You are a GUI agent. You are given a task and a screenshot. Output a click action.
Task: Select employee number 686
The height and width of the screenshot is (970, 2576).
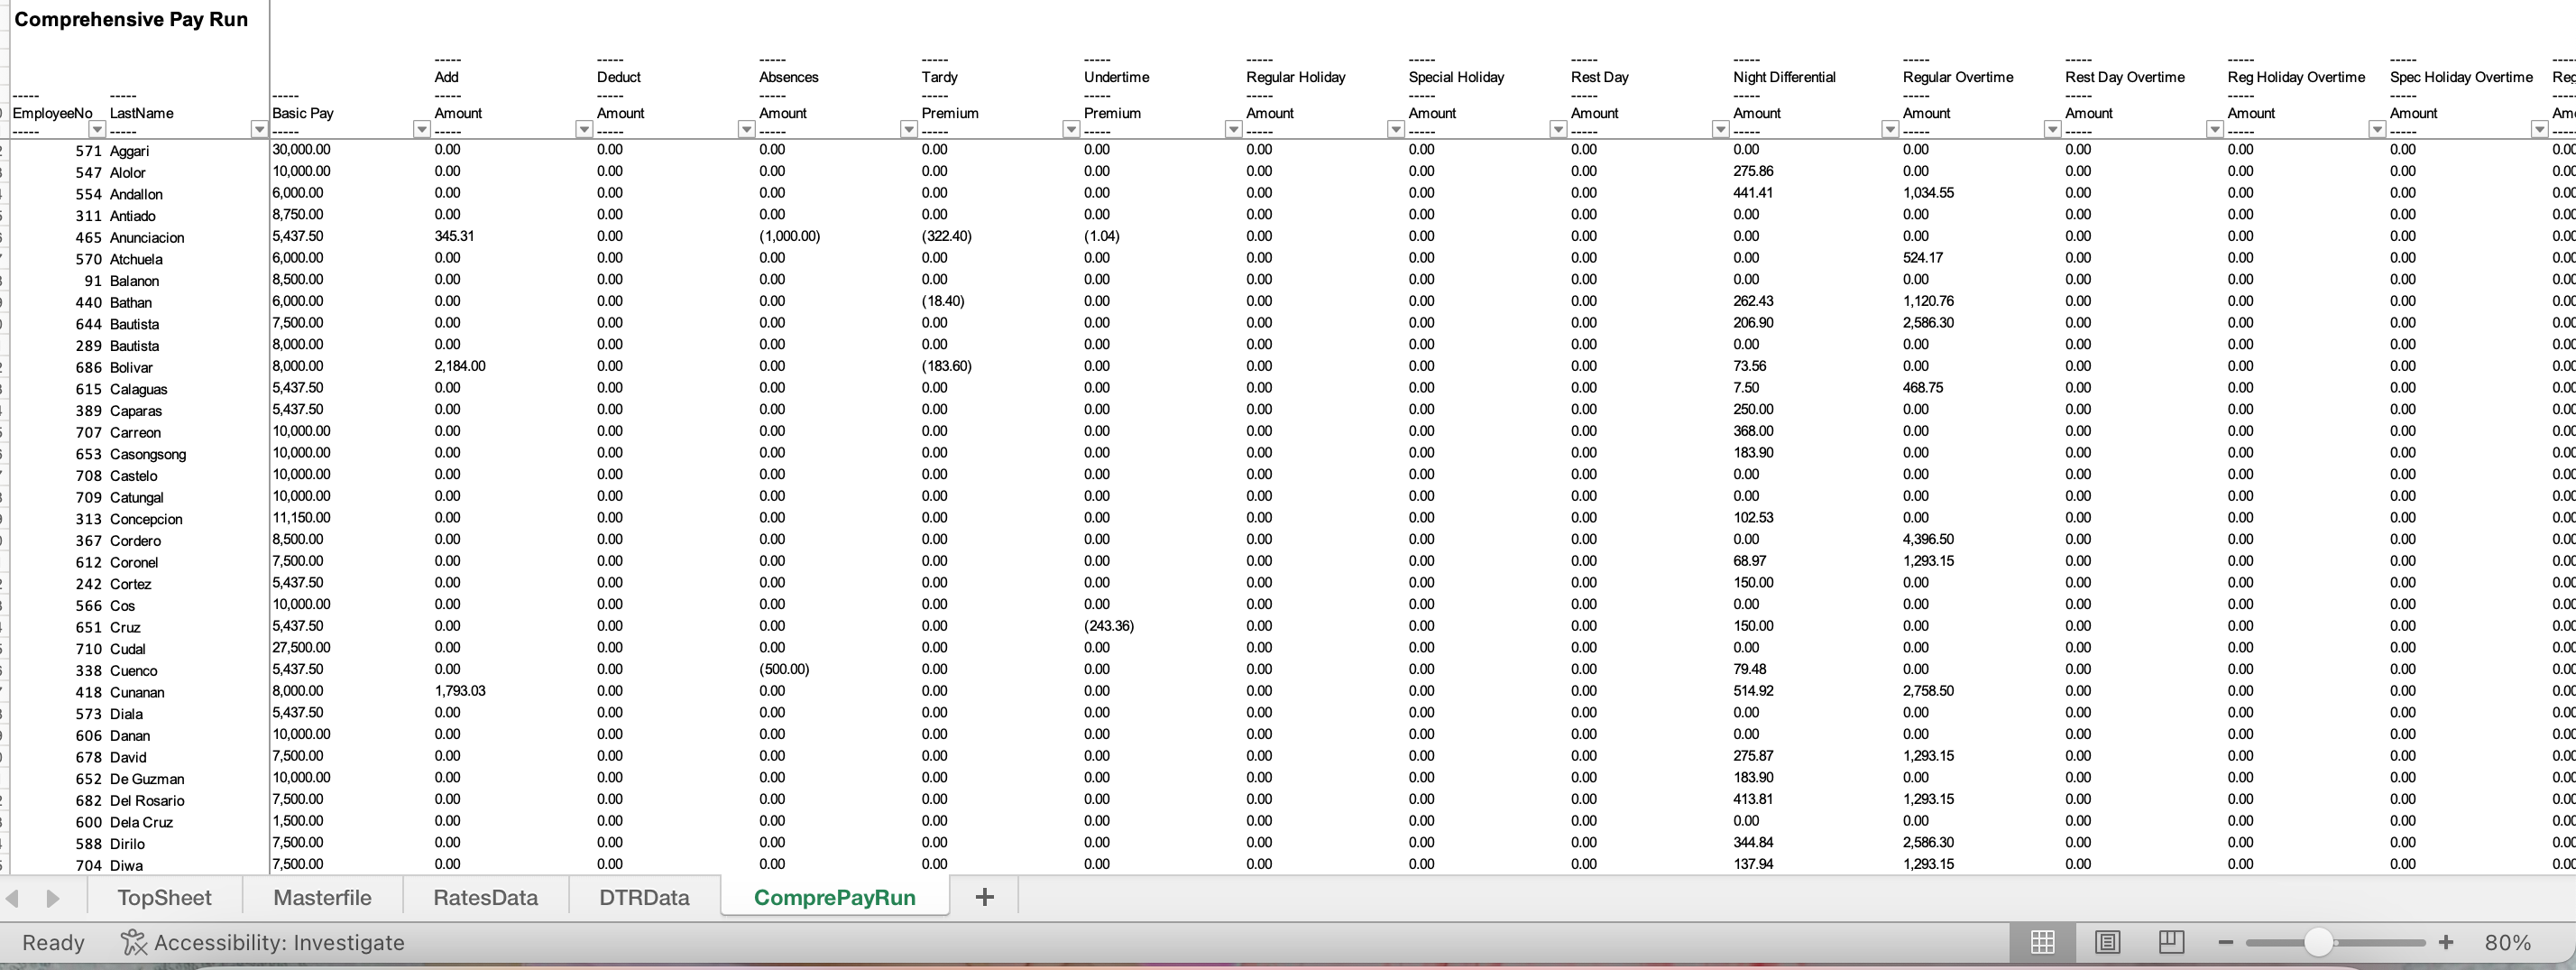[88, 367]
